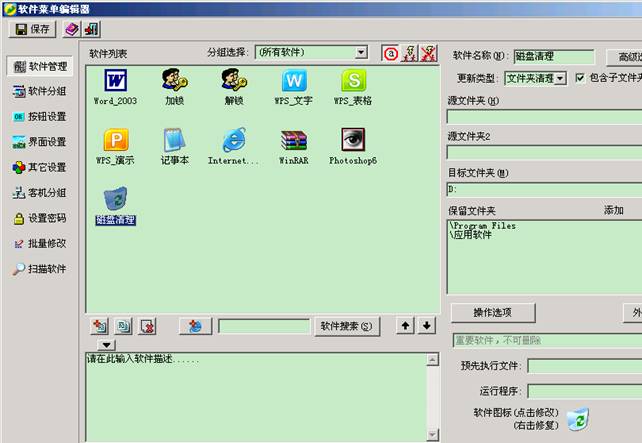Click the Save (保存) toolbar button
Viewport: 642px width, 443px height.
(32, 29)
